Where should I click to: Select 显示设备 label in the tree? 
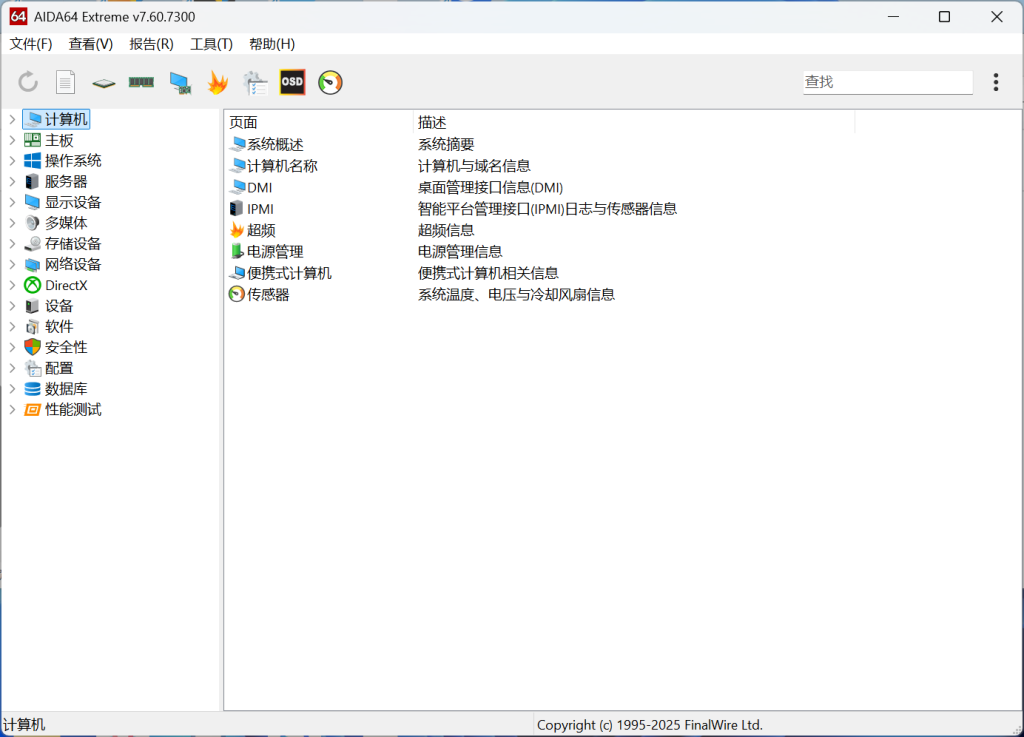[73, 202]
